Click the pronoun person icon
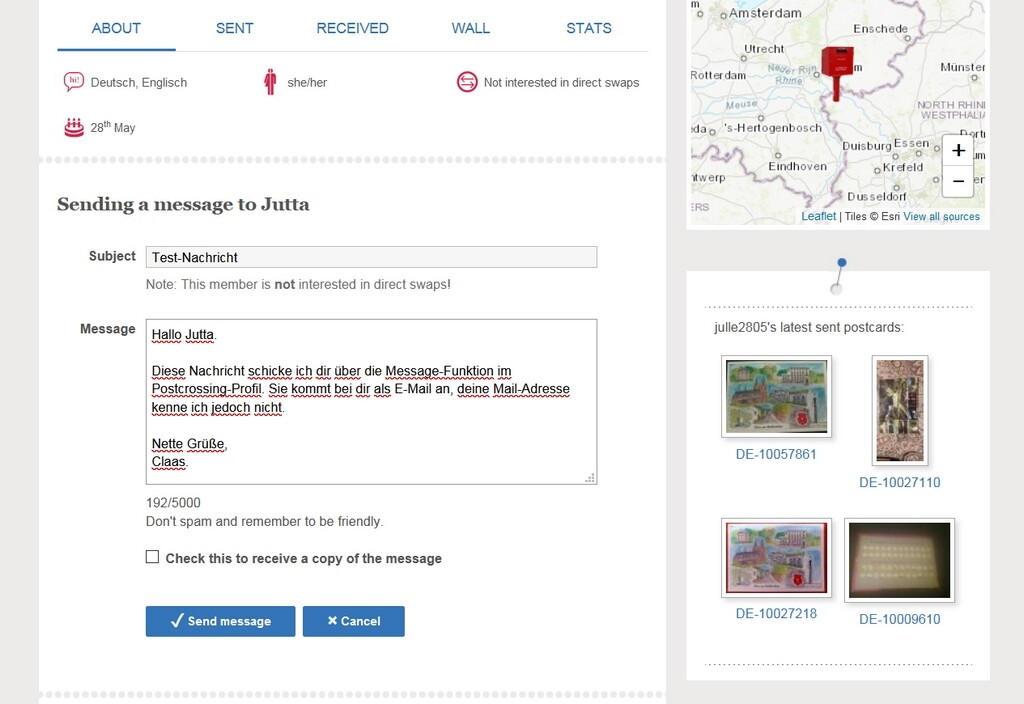The image size is (1024, 704). pyautogui.click(x=270, y=82)
